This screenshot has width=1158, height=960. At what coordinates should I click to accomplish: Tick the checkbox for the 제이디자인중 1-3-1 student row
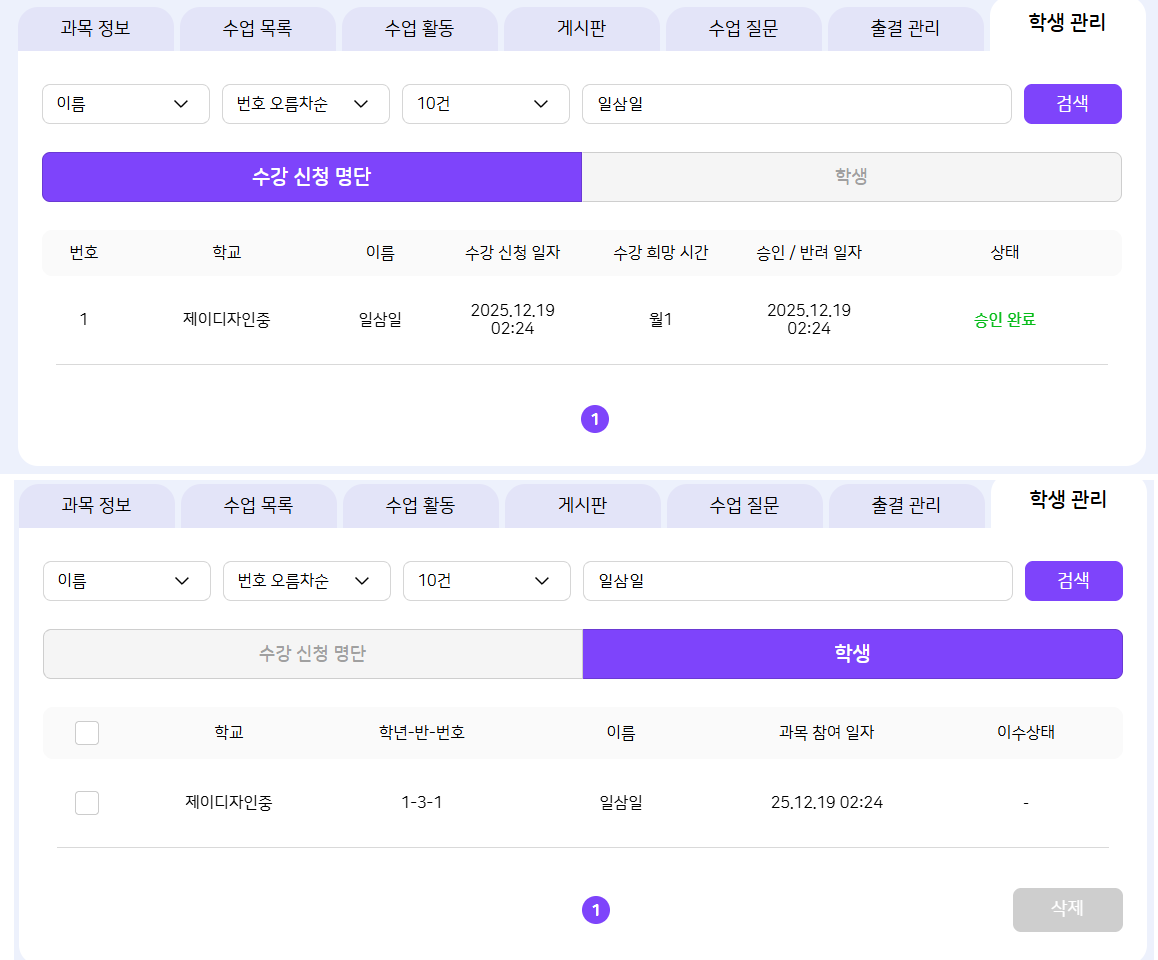pos(87,803)
